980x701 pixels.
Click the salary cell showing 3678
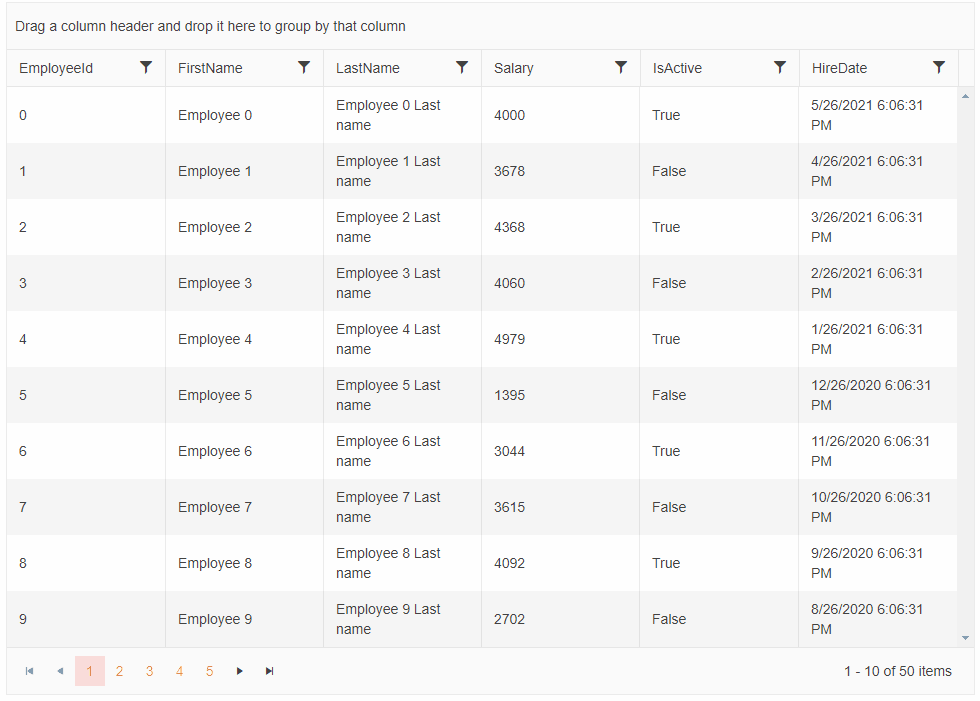[x=509, y=171]
